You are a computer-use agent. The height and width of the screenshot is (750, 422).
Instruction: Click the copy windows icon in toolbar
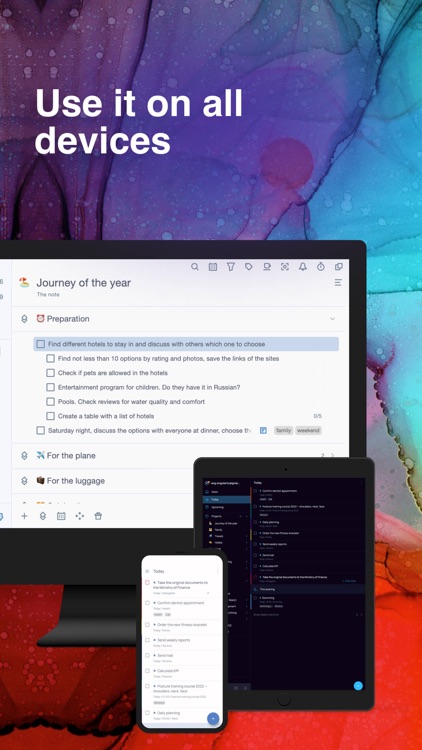[339, 267]
